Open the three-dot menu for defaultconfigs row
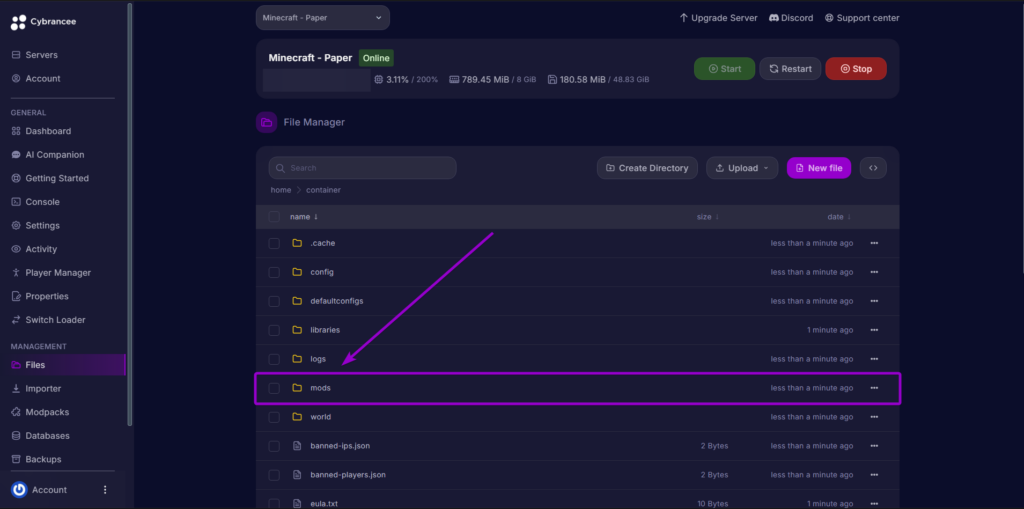Viewport: 1024px width, 509px height. (874, 301)
